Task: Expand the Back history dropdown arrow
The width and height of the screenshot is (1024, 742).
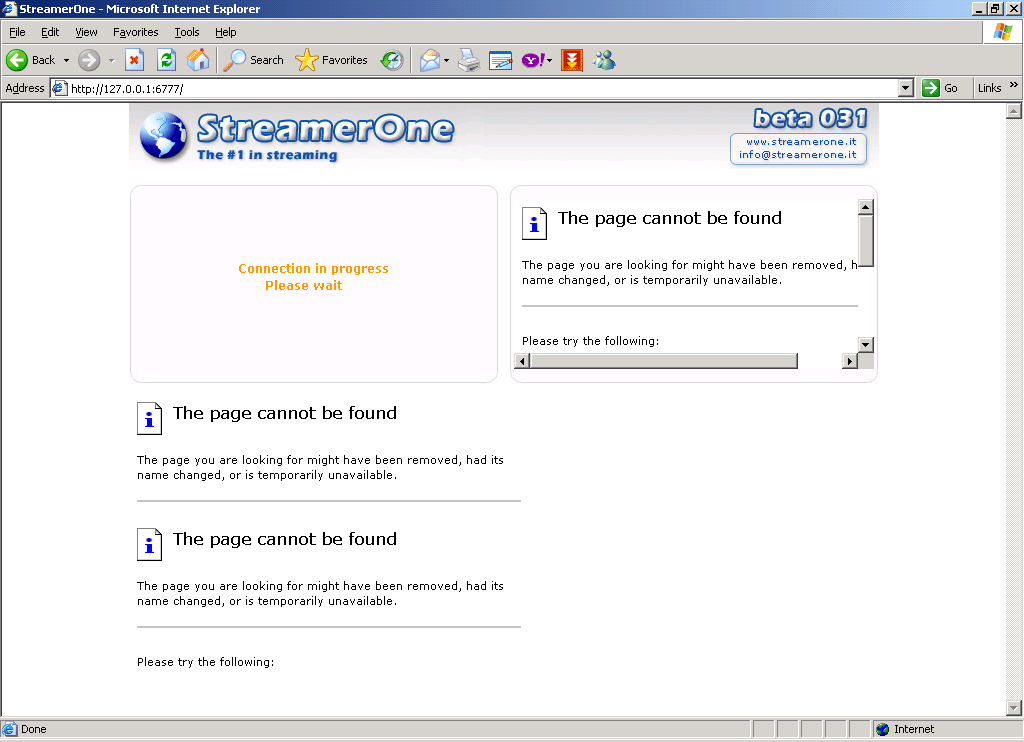Action: 66,60
